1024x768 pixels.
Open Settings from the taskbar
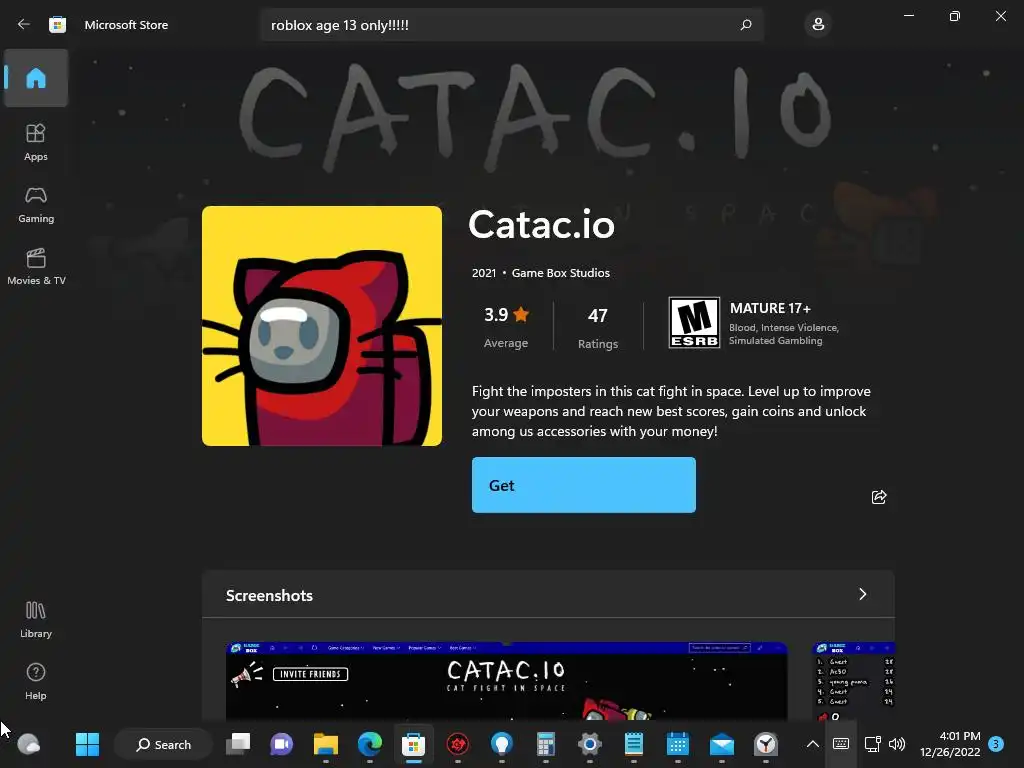click(x=590, y=744)
